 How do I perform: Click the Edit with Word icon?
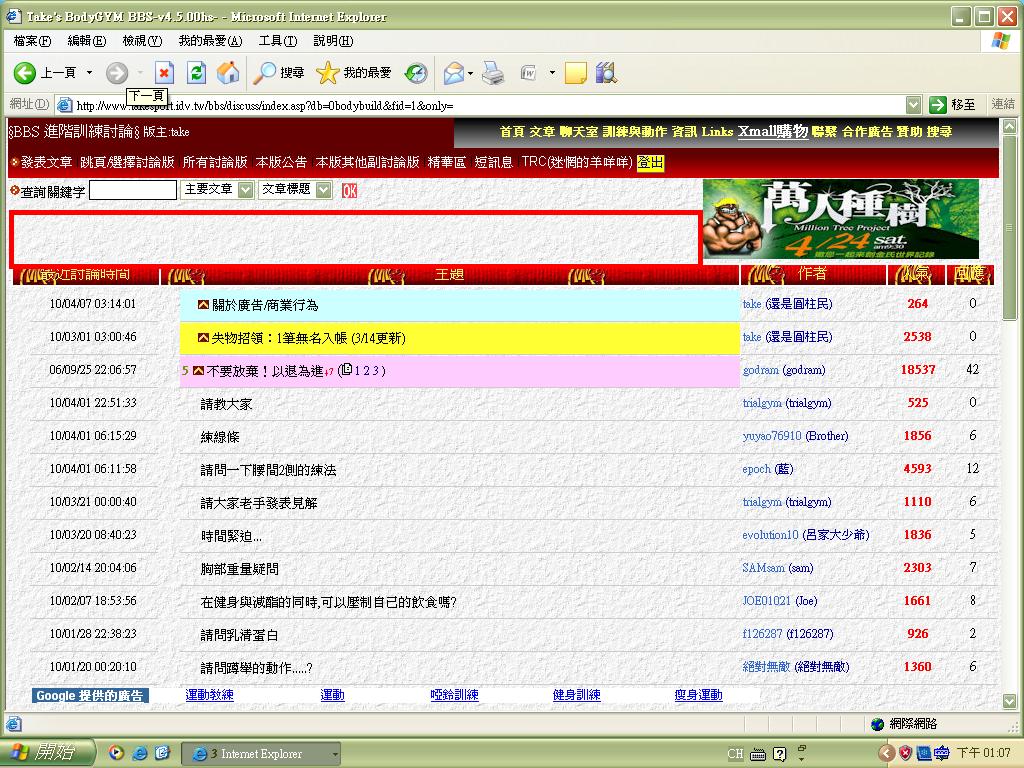coord(528,72)
